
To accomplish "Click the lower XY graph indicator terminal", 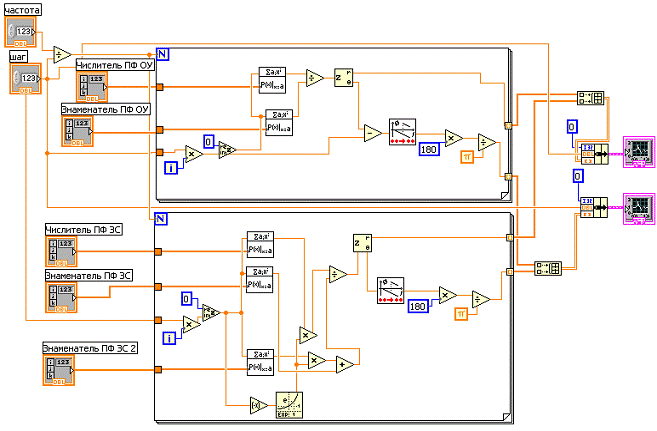I will (637, 205).
